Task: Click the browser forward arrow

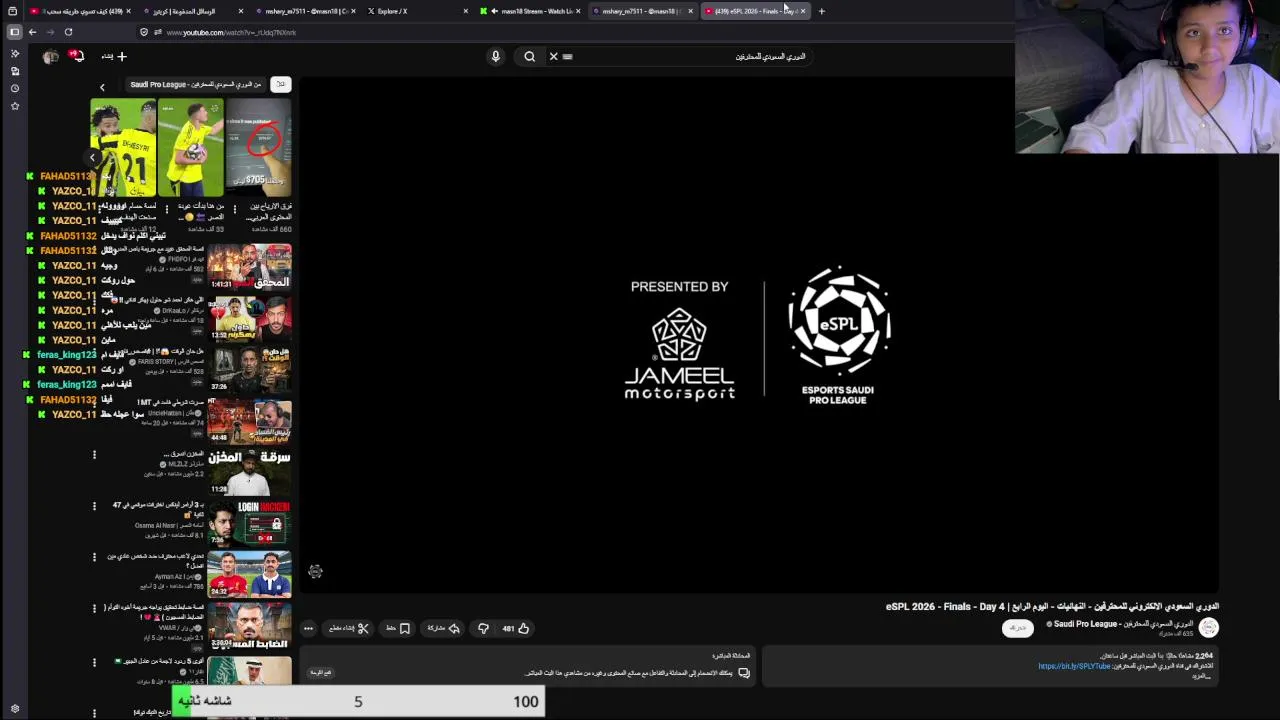Action: point(50,32)
